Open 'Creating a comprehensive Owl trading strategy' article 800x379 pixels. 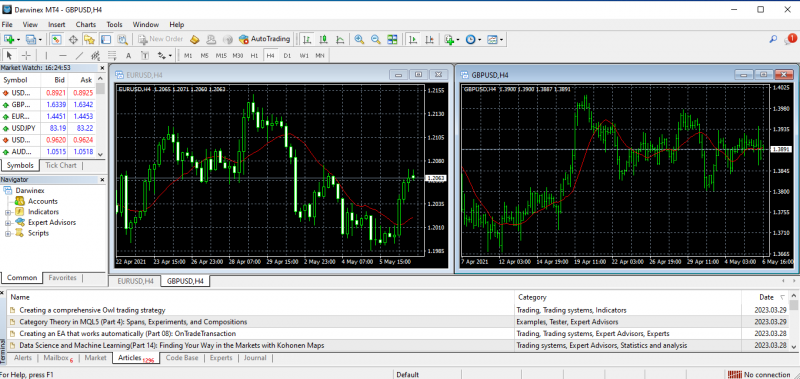(92, 310)
